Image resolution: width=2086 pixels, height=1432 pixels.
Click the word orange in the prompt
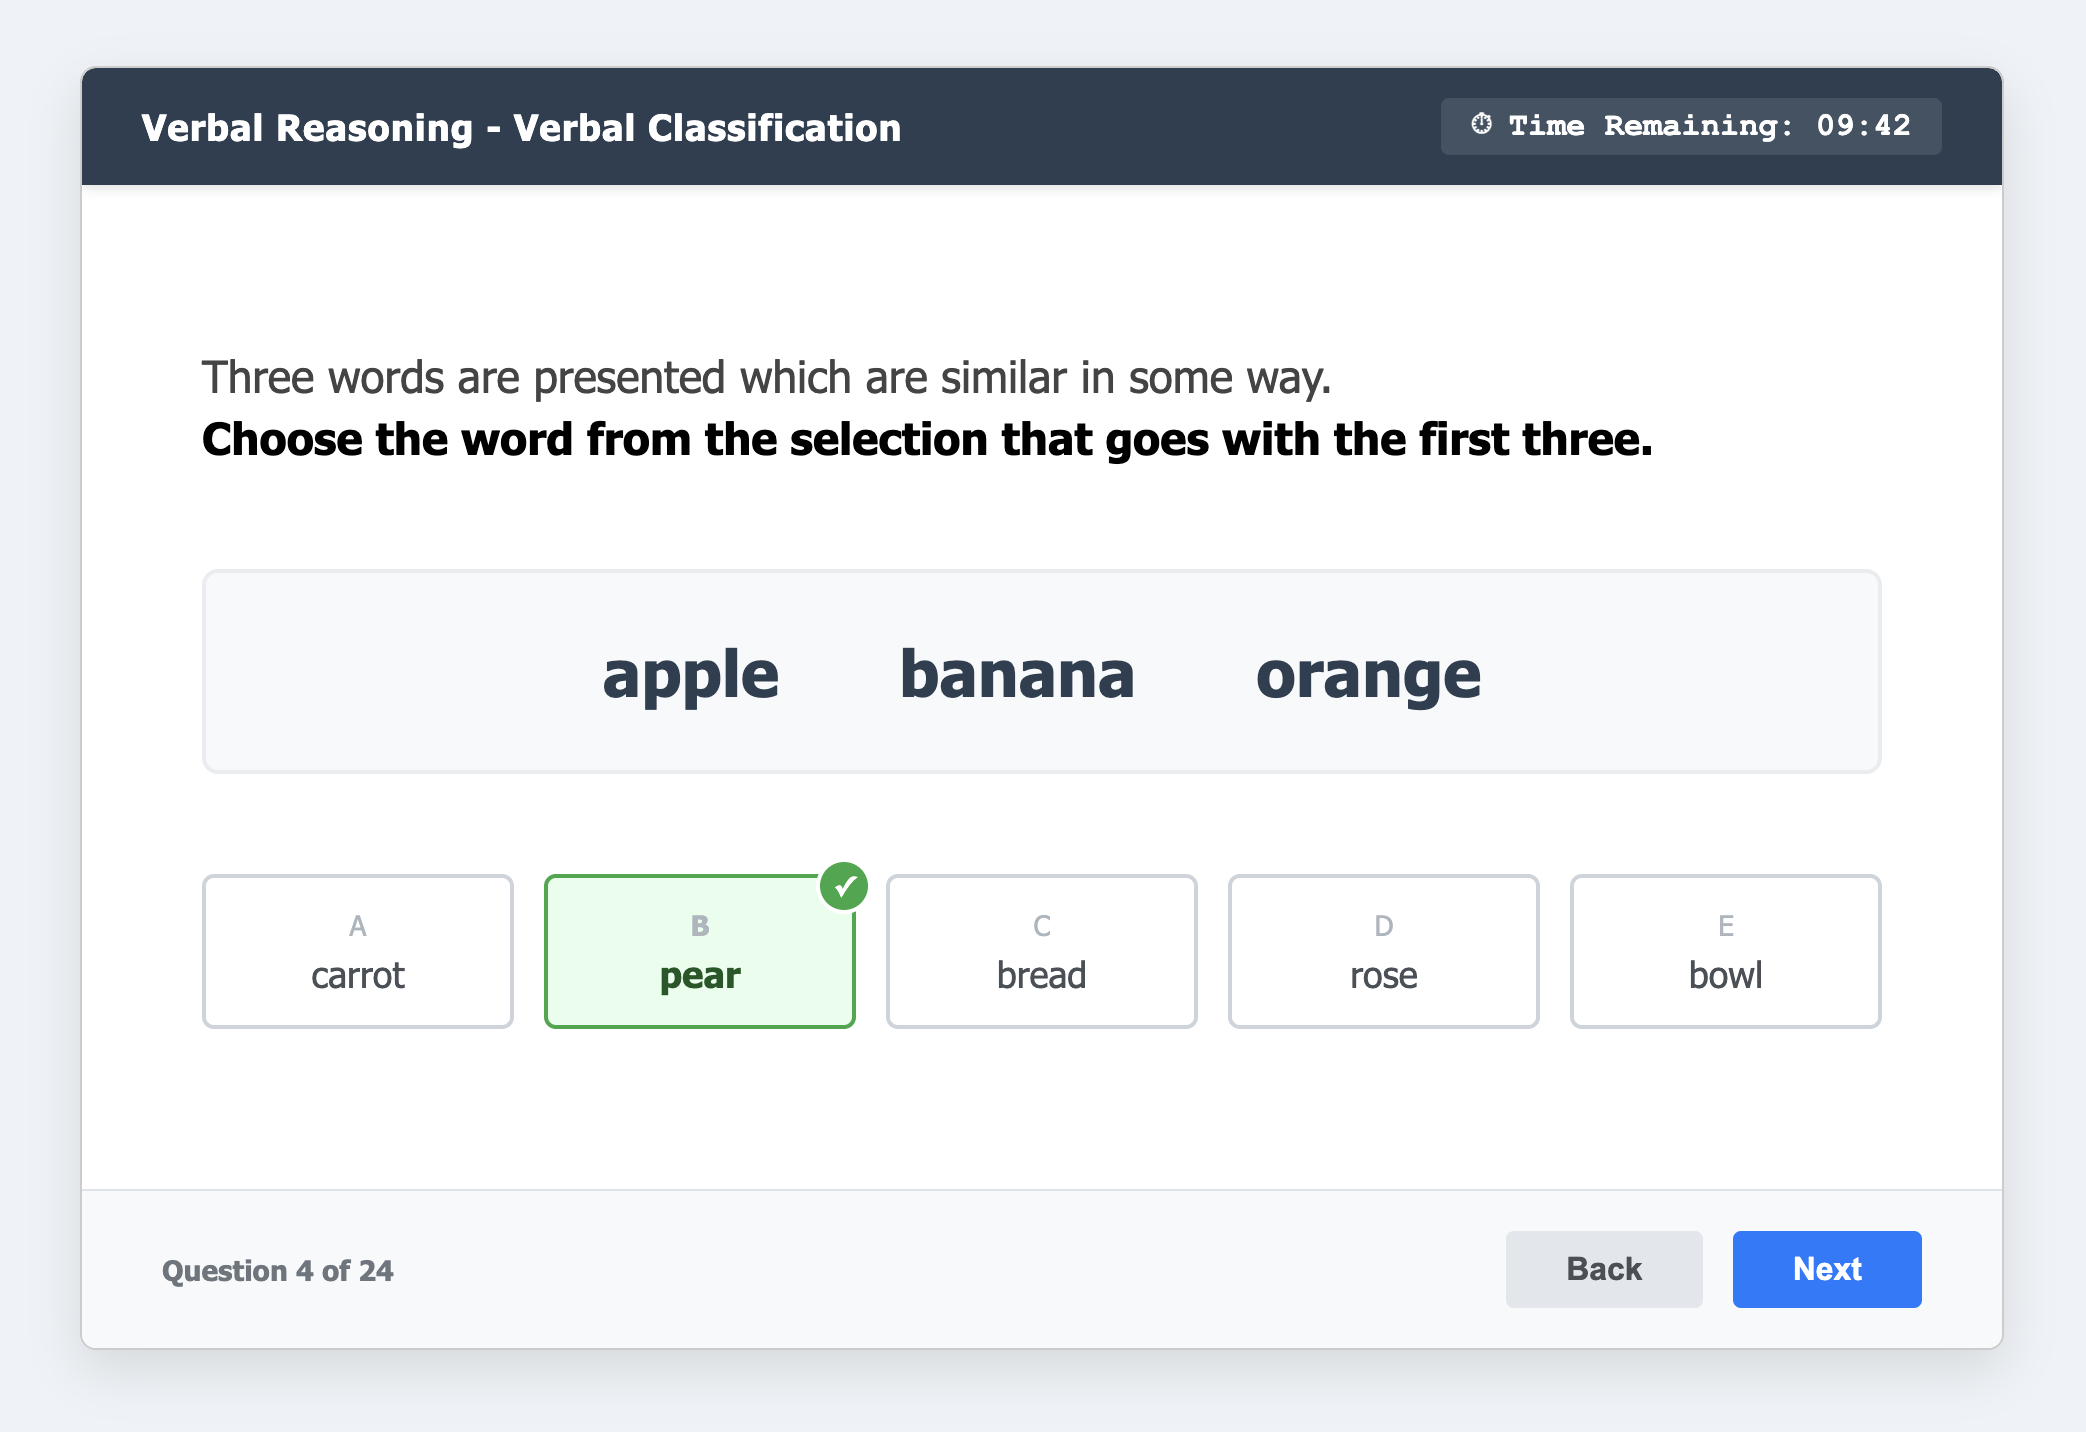[1368, 675]
